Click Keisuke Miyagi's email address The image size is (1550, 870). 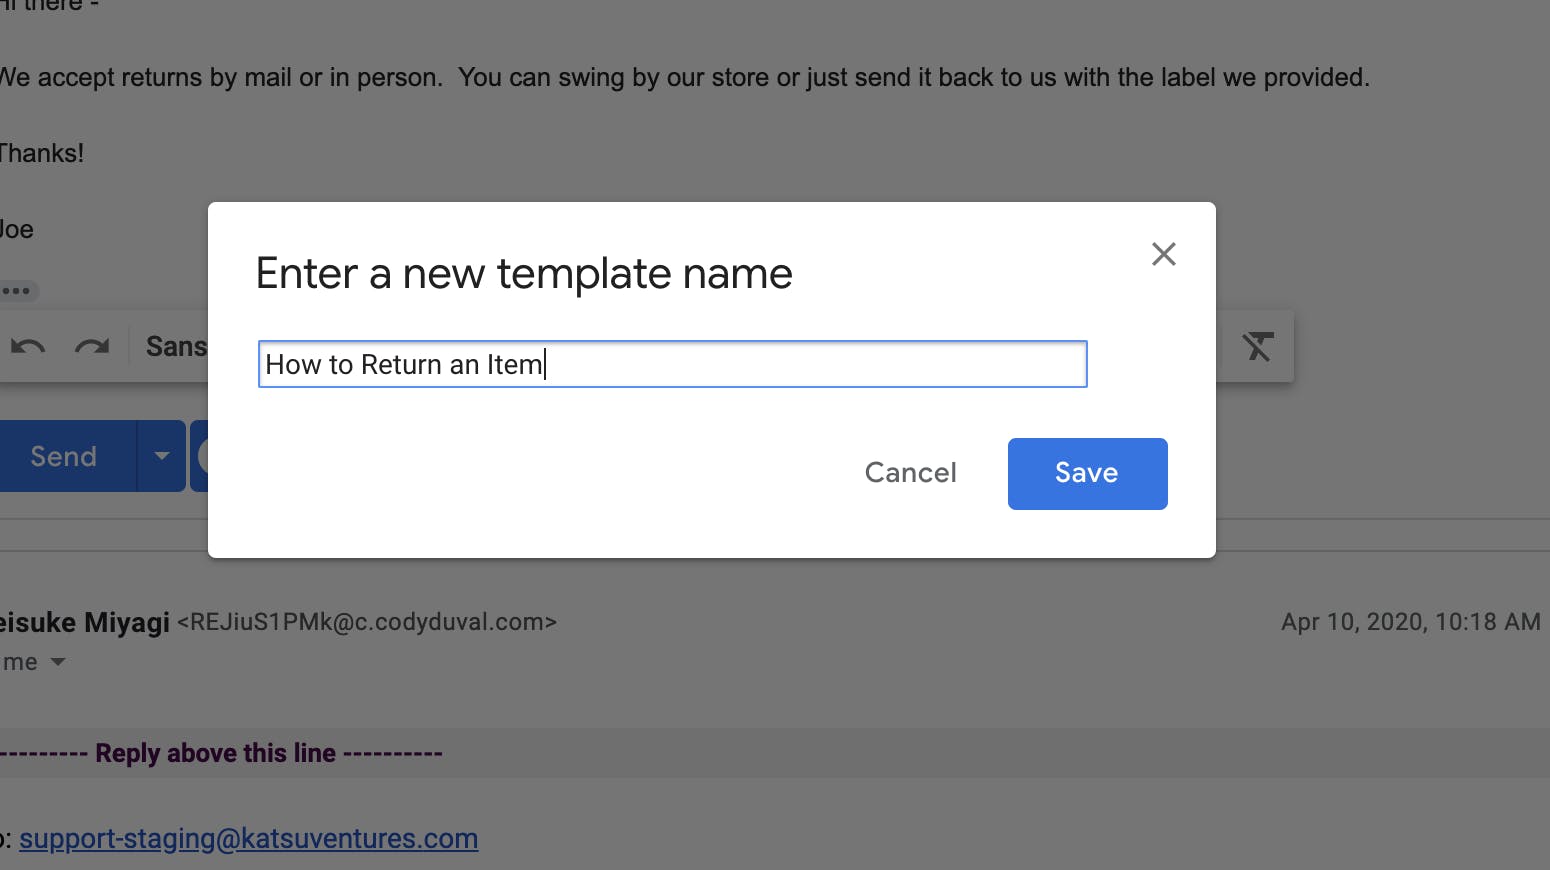(367, 621)
